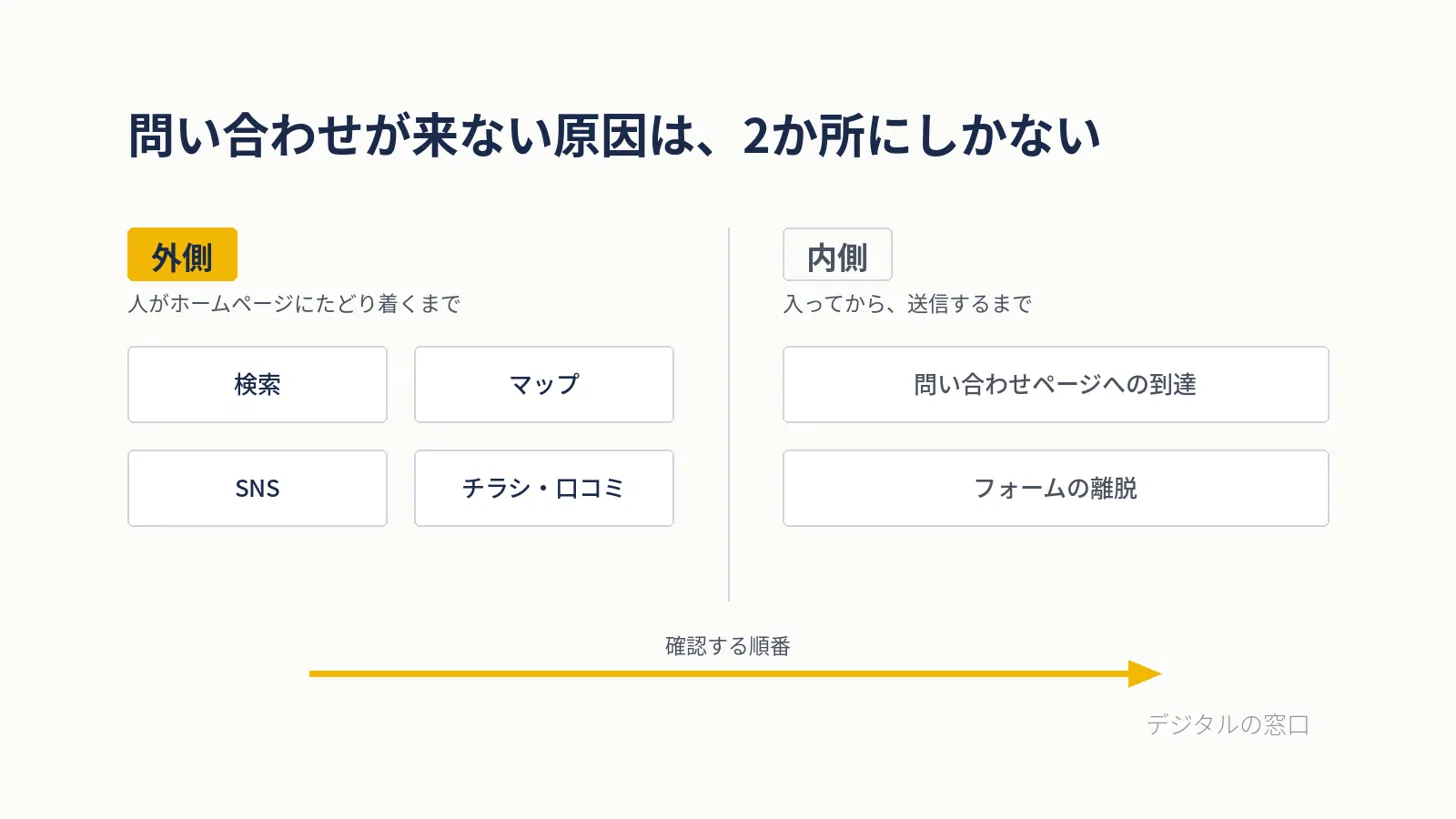1456x819 pixels.
Task: Click the SNS box
Action: pos(257,488)
